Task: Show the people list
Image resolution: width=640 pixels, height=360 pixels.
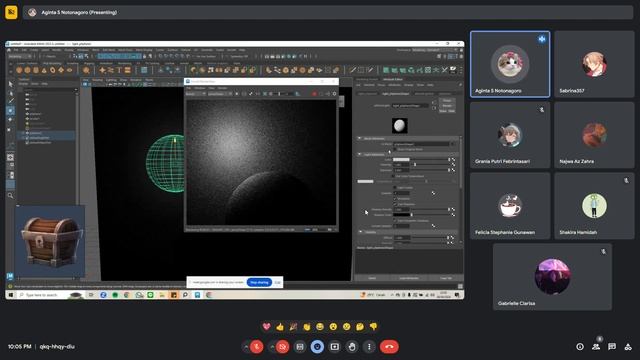Action: point(596,347)
